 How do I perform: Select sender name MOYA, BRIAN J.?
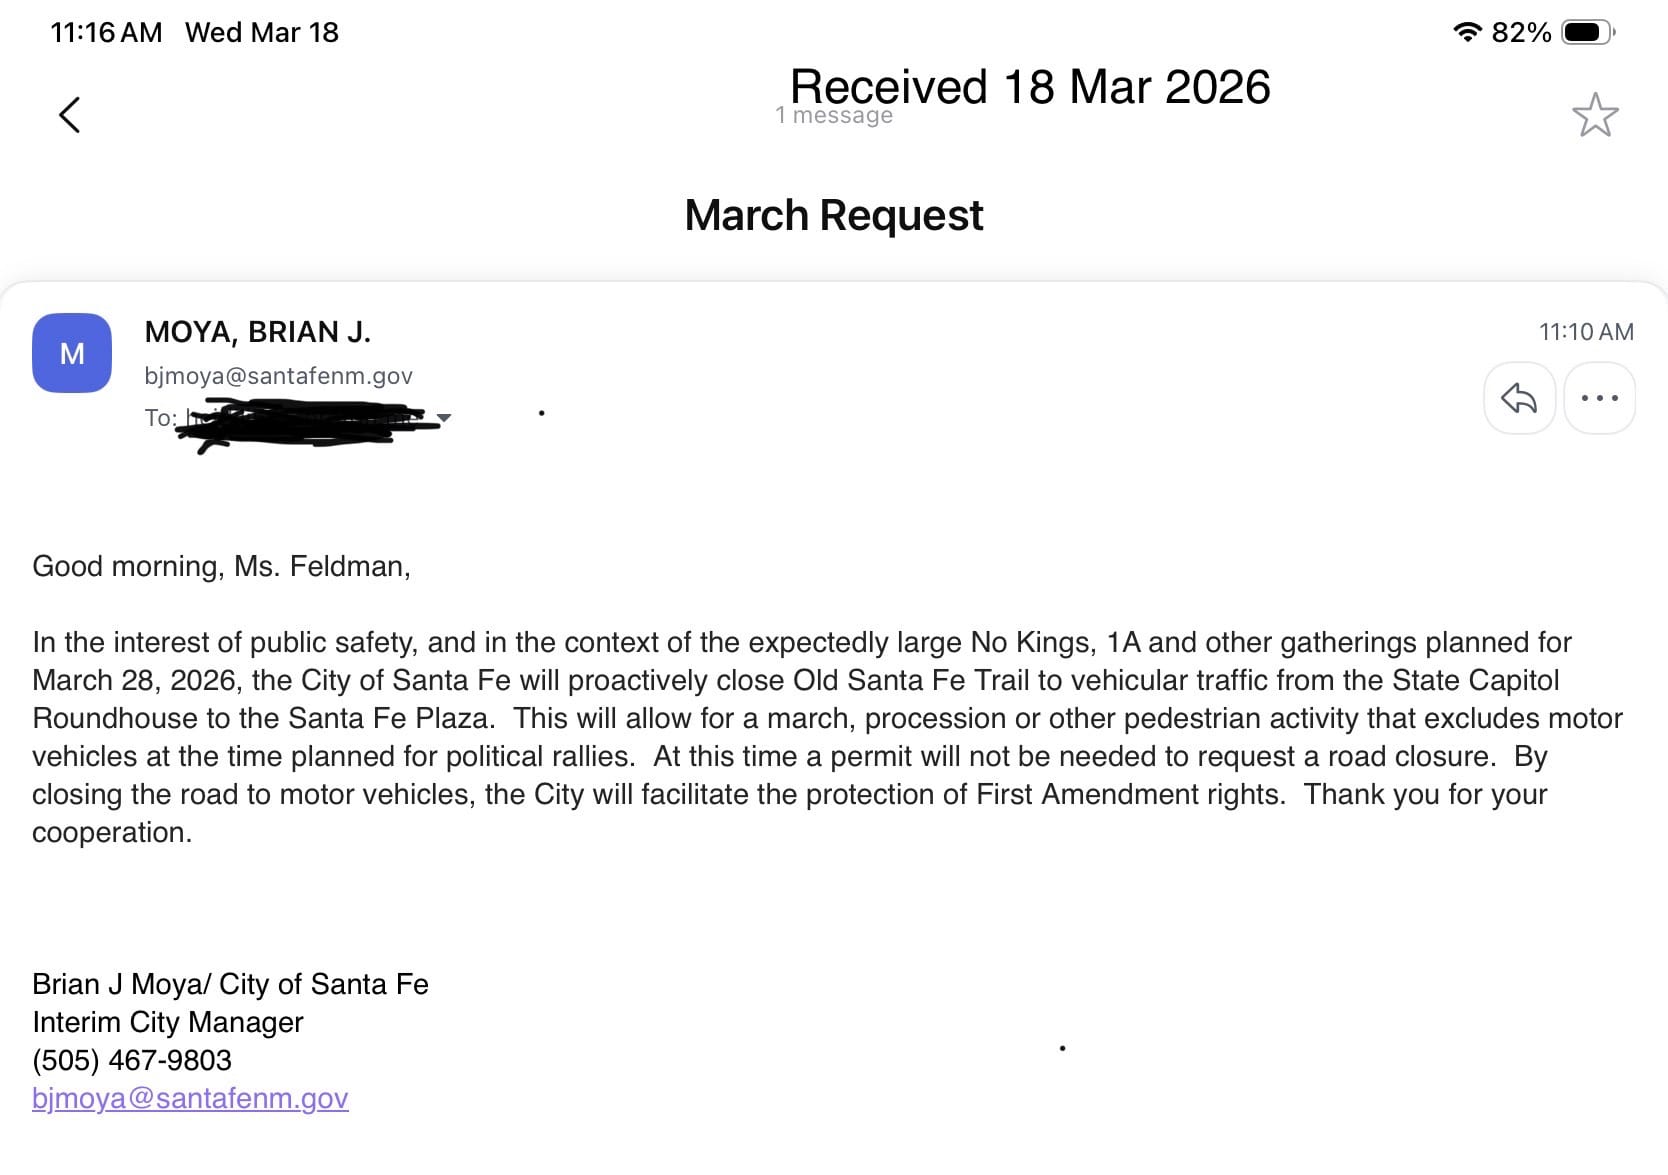pos(257,332)
